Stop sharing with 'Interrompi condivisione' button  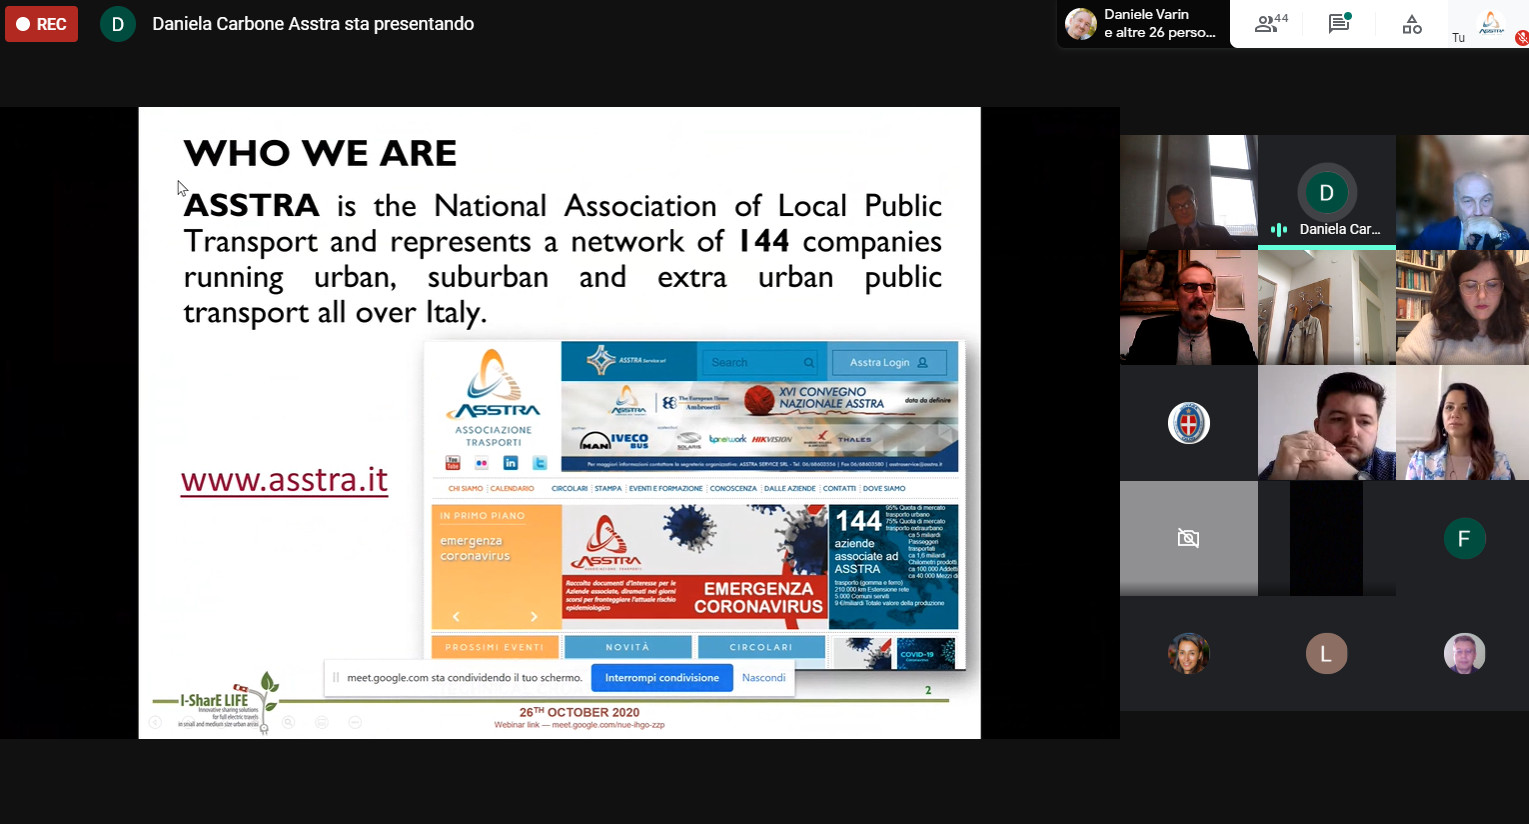point(661,678)
